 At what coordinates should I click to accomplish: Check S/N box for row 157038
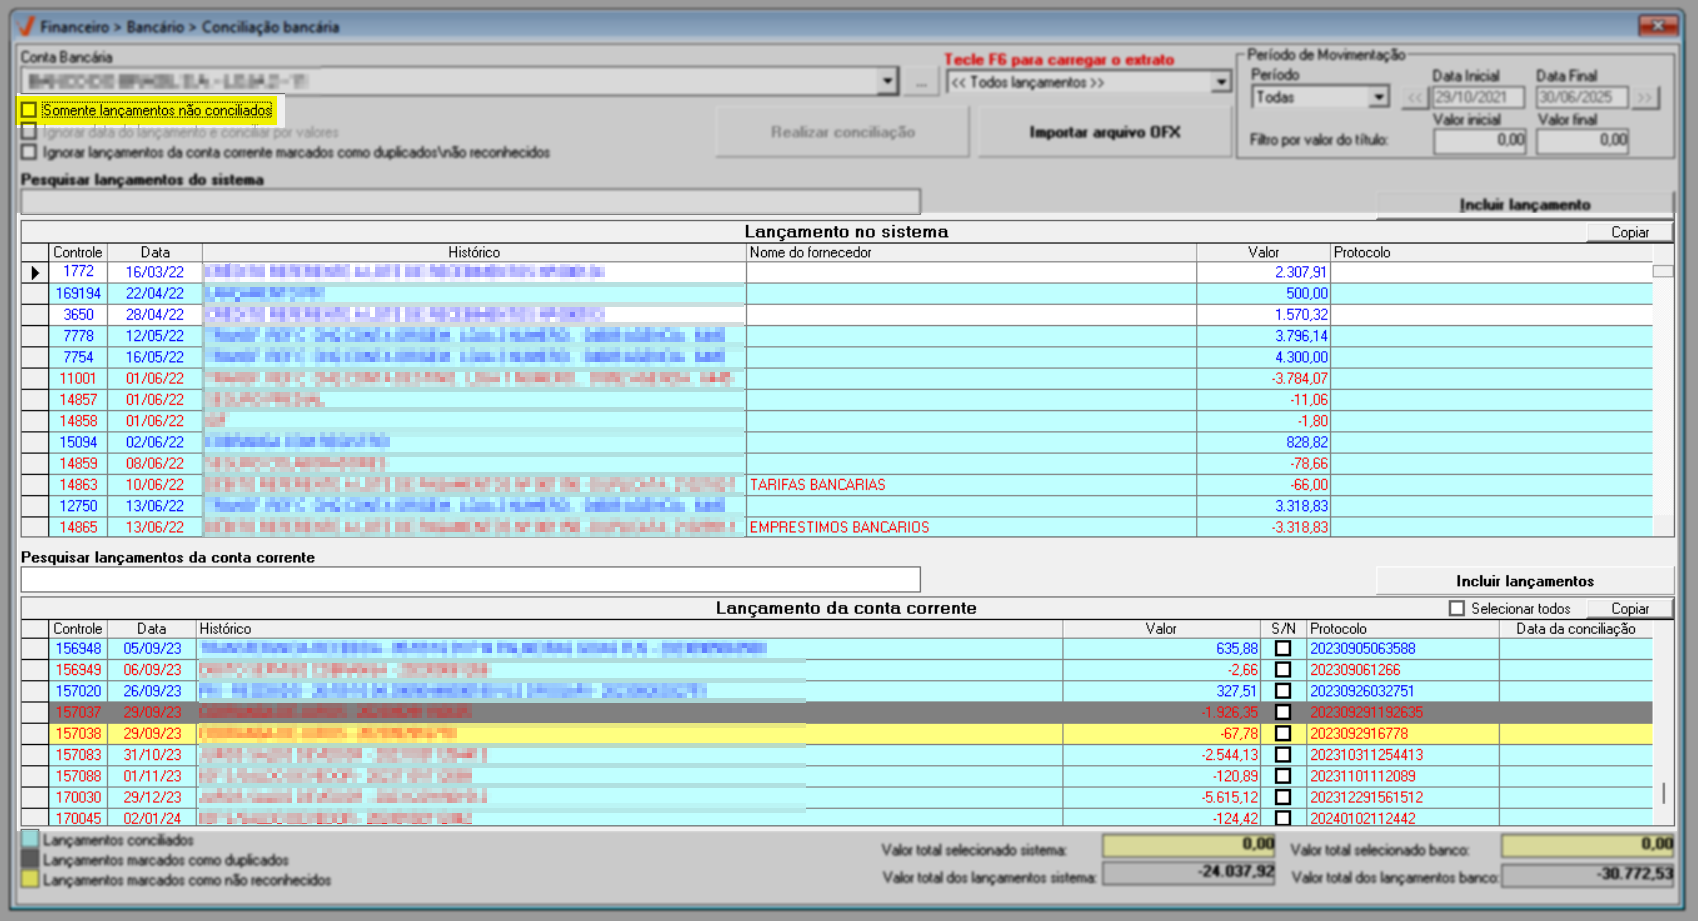1283,734
